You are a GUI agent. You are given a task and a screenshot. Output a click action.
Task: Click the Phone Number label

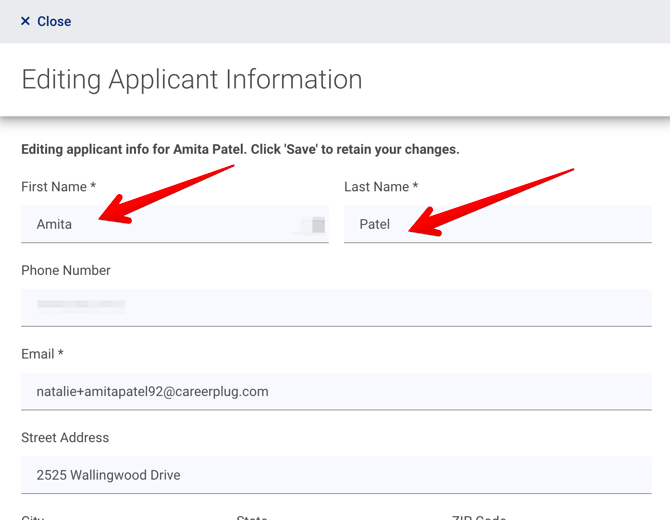66,270
